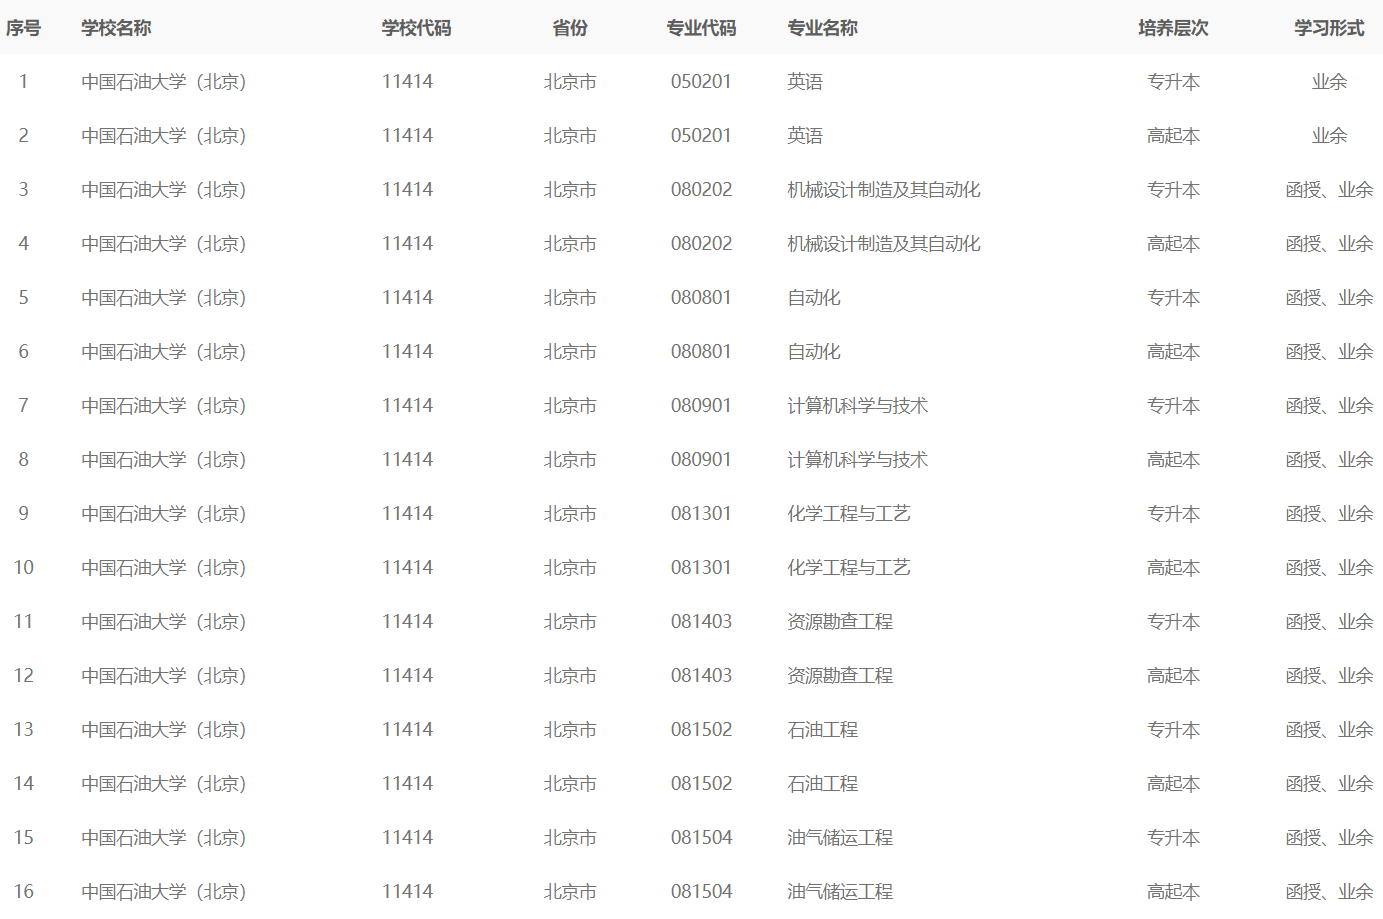The height and width of the screenshot is (919, 1383).
Task: Click 资源勘查工程 in row 11
Action: (x=840, y=622)
